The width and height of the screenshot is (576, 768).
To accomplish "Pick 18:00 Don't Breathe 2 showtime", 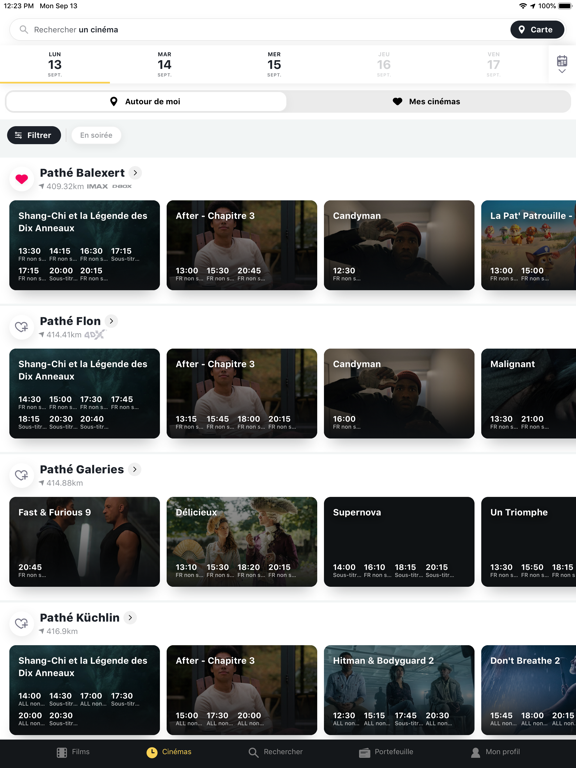I will [x=533, y=719].
